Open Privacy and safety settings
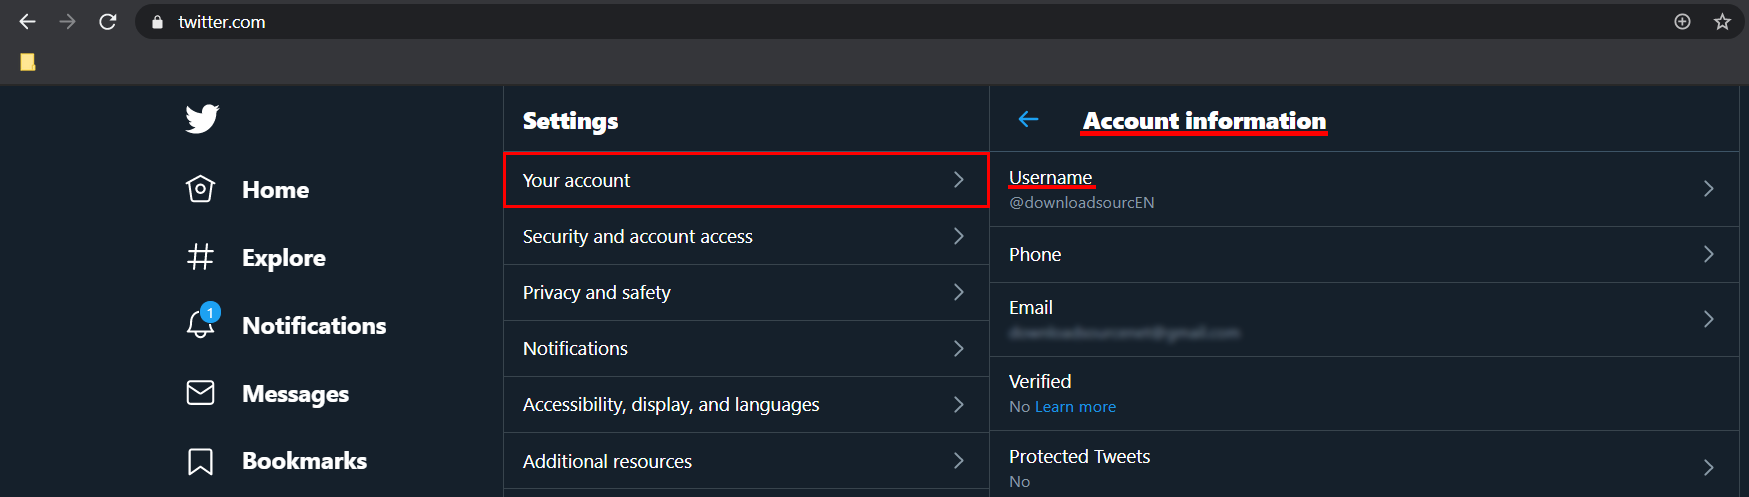The height and width of the screenshot is (497, 1749). [x=746, y=292]
